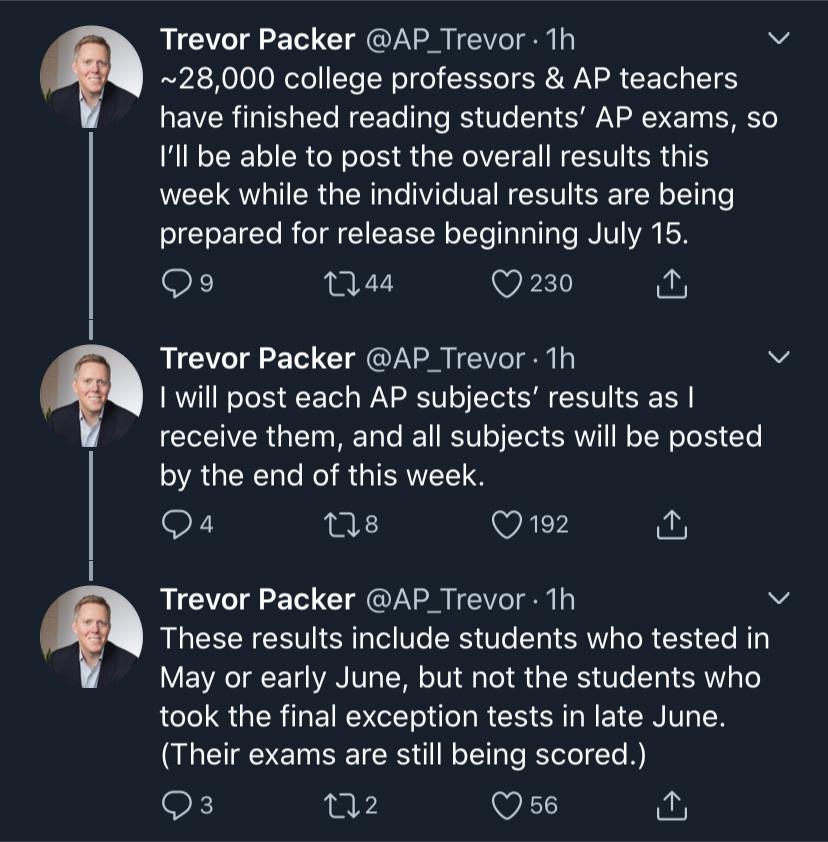
Task: Reply to the tweet about posting subject results
Action: 179,524
